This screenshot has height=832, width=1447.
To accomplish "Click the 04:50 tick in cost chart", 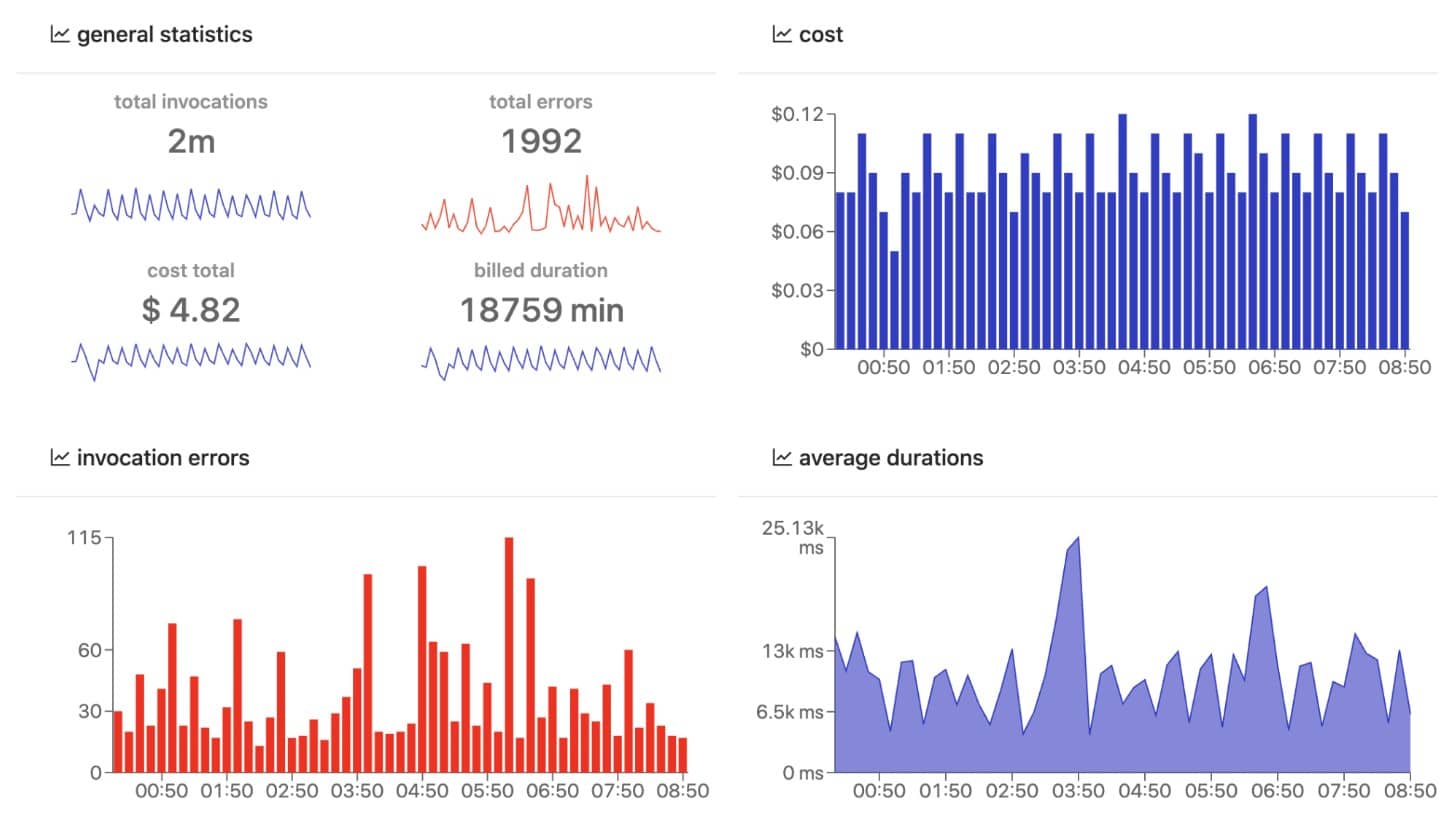I will coord(1144,368).
